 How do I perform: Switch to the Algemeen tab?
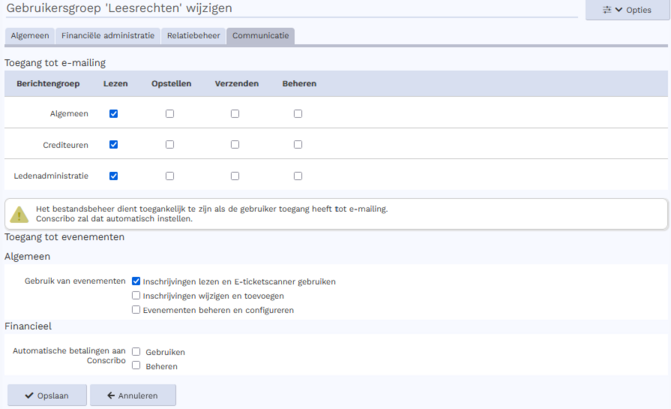30,36
